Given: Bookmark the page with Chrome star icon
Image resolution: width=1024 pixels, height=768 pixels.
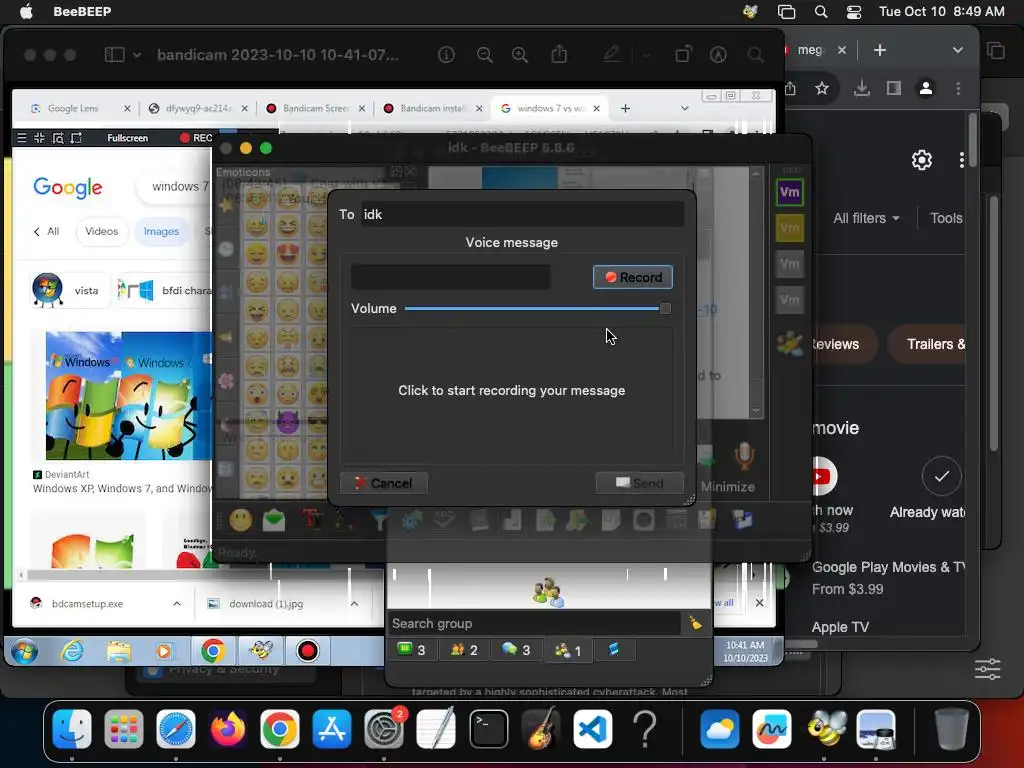Looking at the screenshot, I should pos(822,88).
